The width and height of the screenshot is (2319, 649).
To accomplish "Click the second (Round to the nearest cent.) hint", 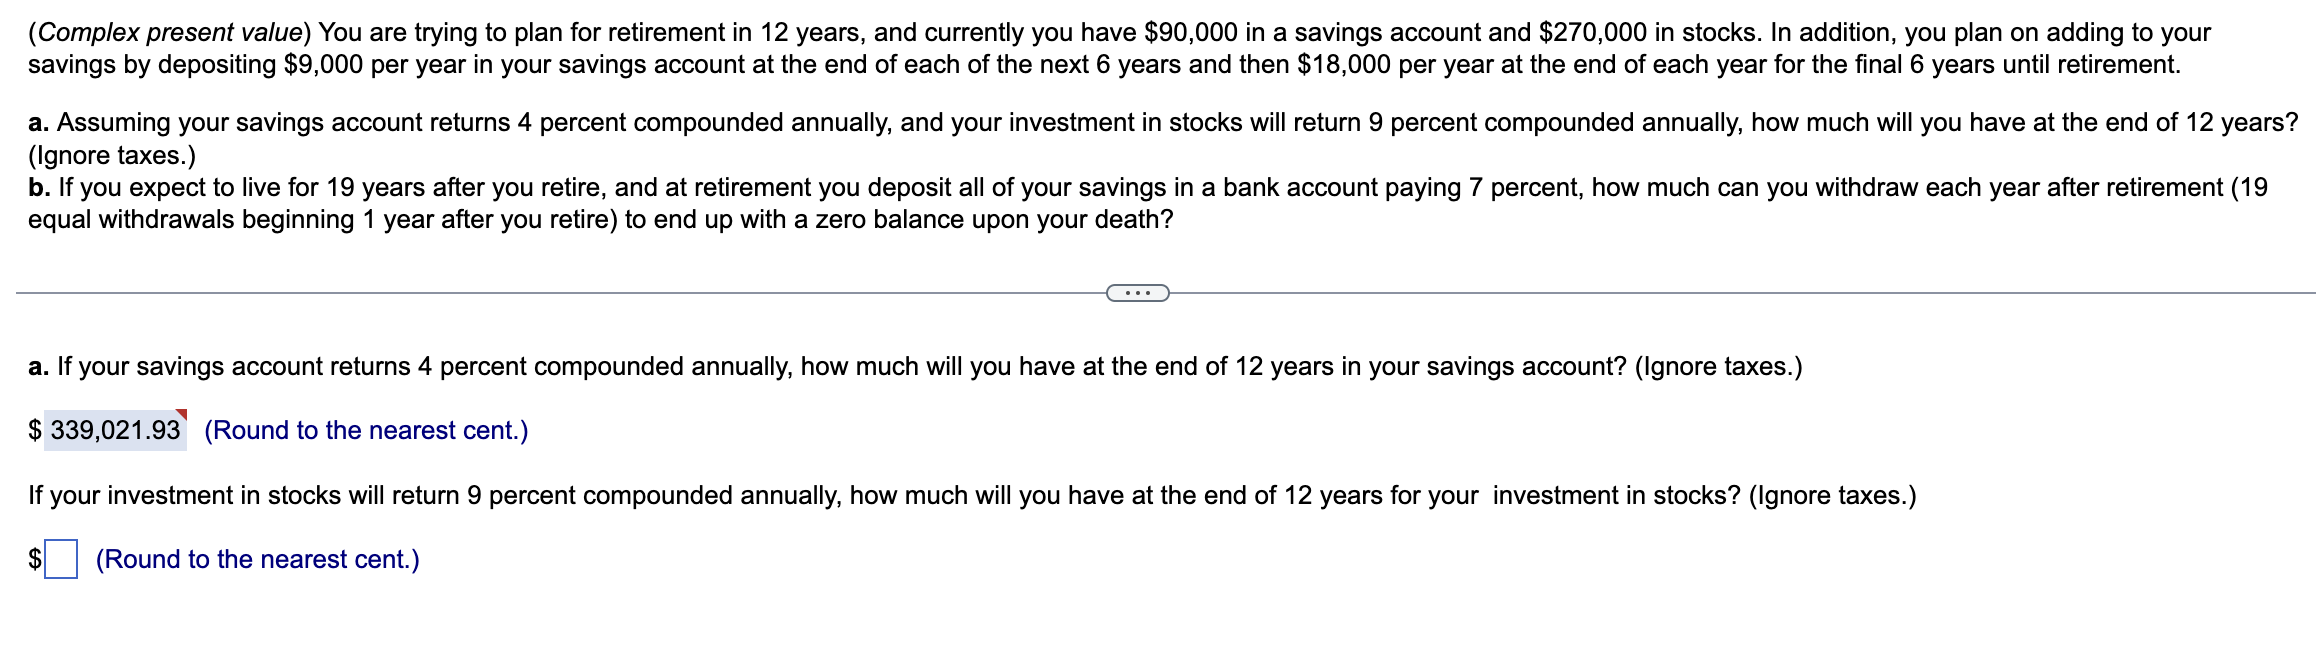I will tap(255, 559).
